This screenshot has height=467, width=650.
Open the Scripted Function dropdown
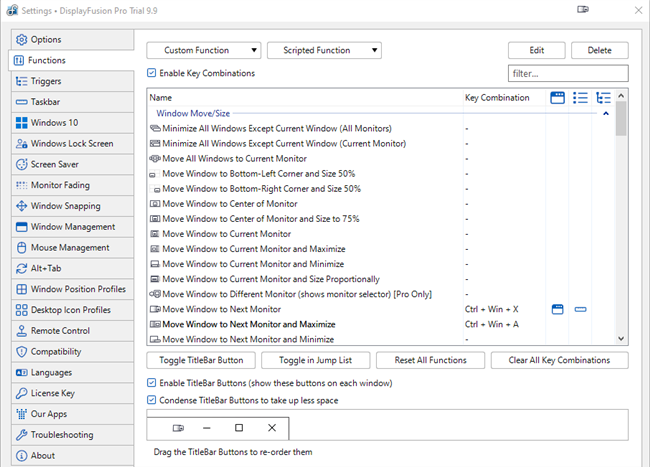pos(324,50)
